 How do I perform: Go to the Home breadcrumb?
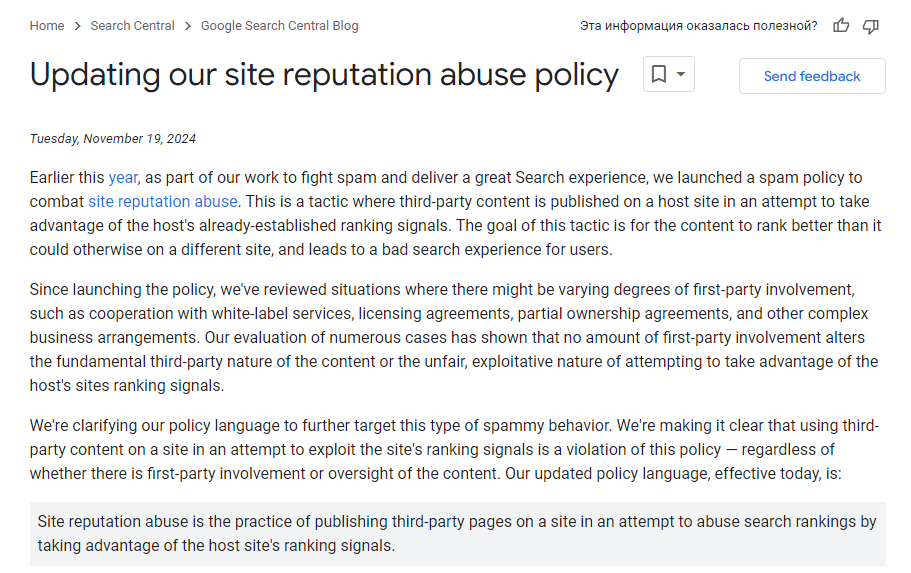coord(47,26)
